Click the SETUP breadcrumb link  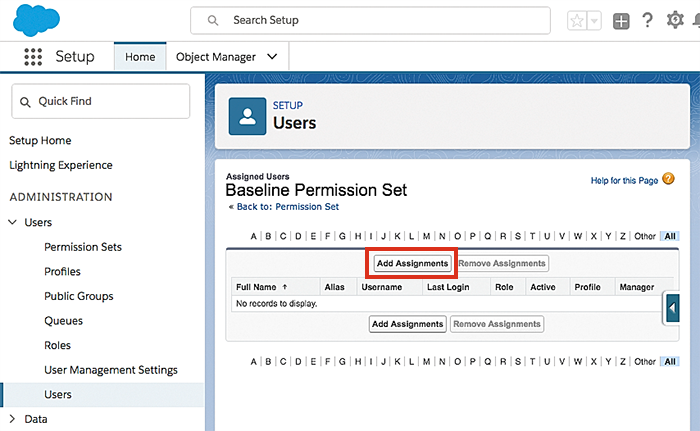(x=288, y=105)
